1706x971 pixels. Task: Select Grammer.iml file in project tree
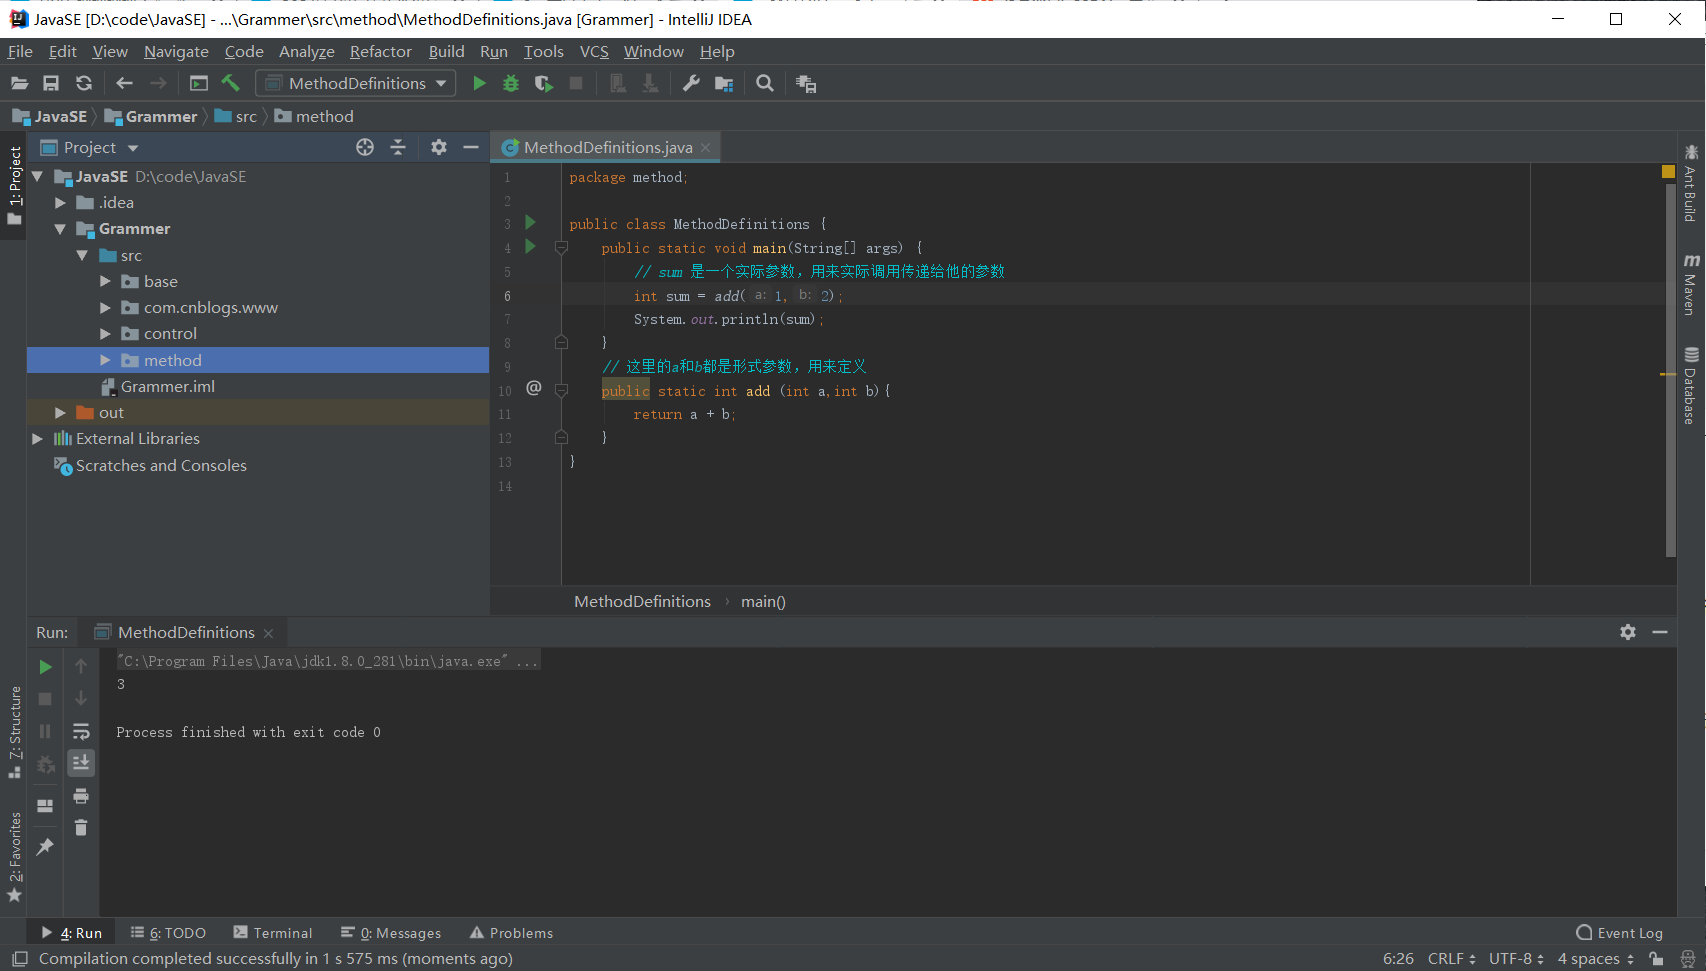(x=167, y=387)
